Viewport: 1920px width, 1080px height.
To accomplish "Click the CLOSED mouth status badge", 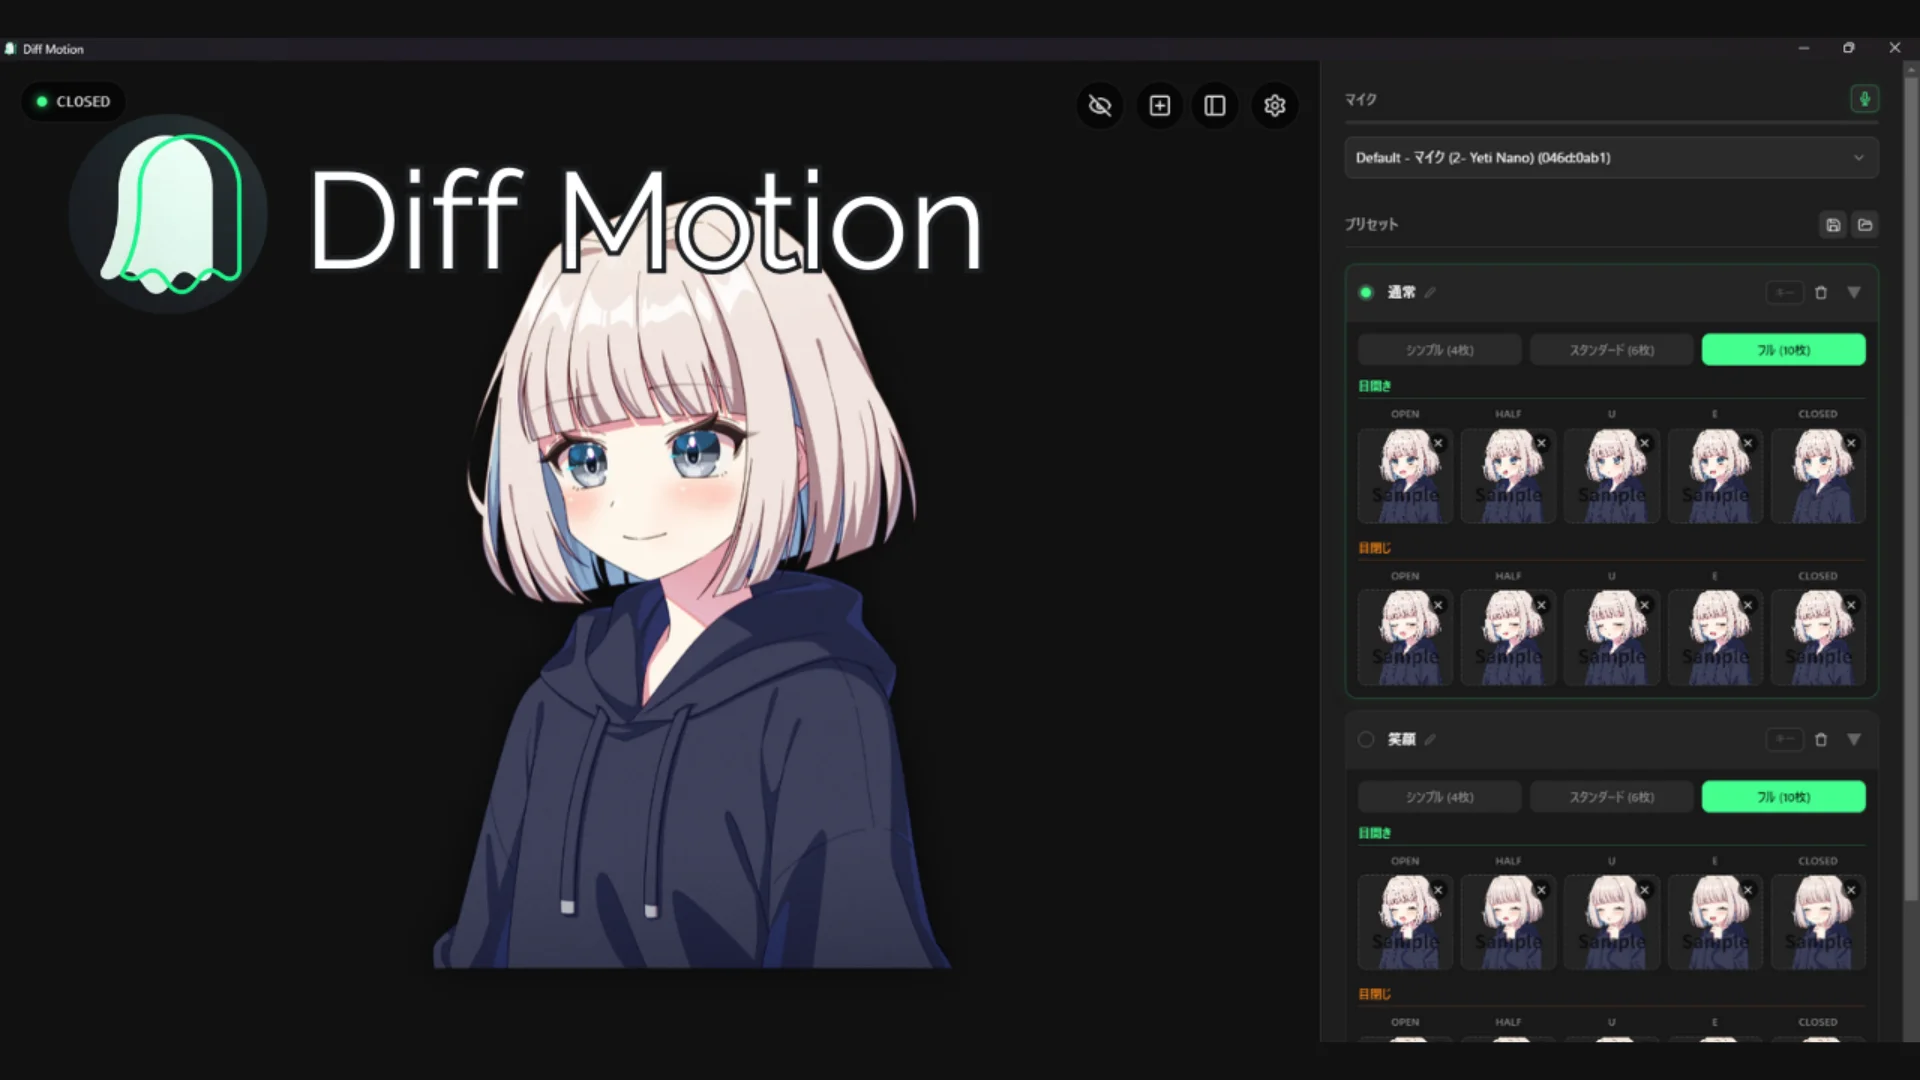I will pyautogui.click(x=73, y=102).
